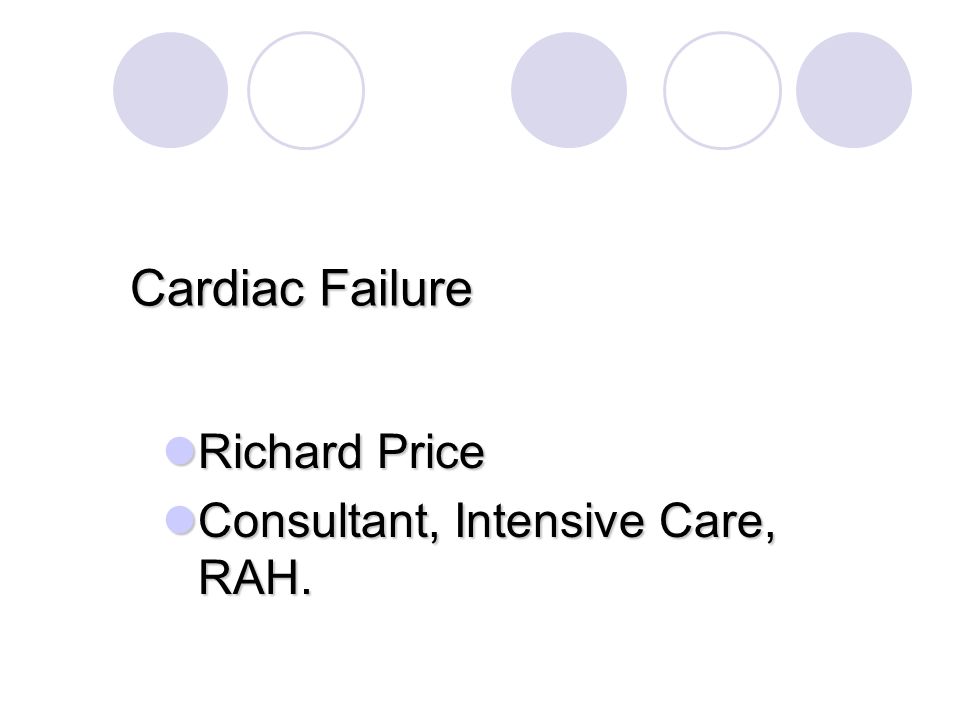Click the leftmost filled lavender circle
This screenshot has width=960, height=720.
pyautogui.click(x=170, y=90)
